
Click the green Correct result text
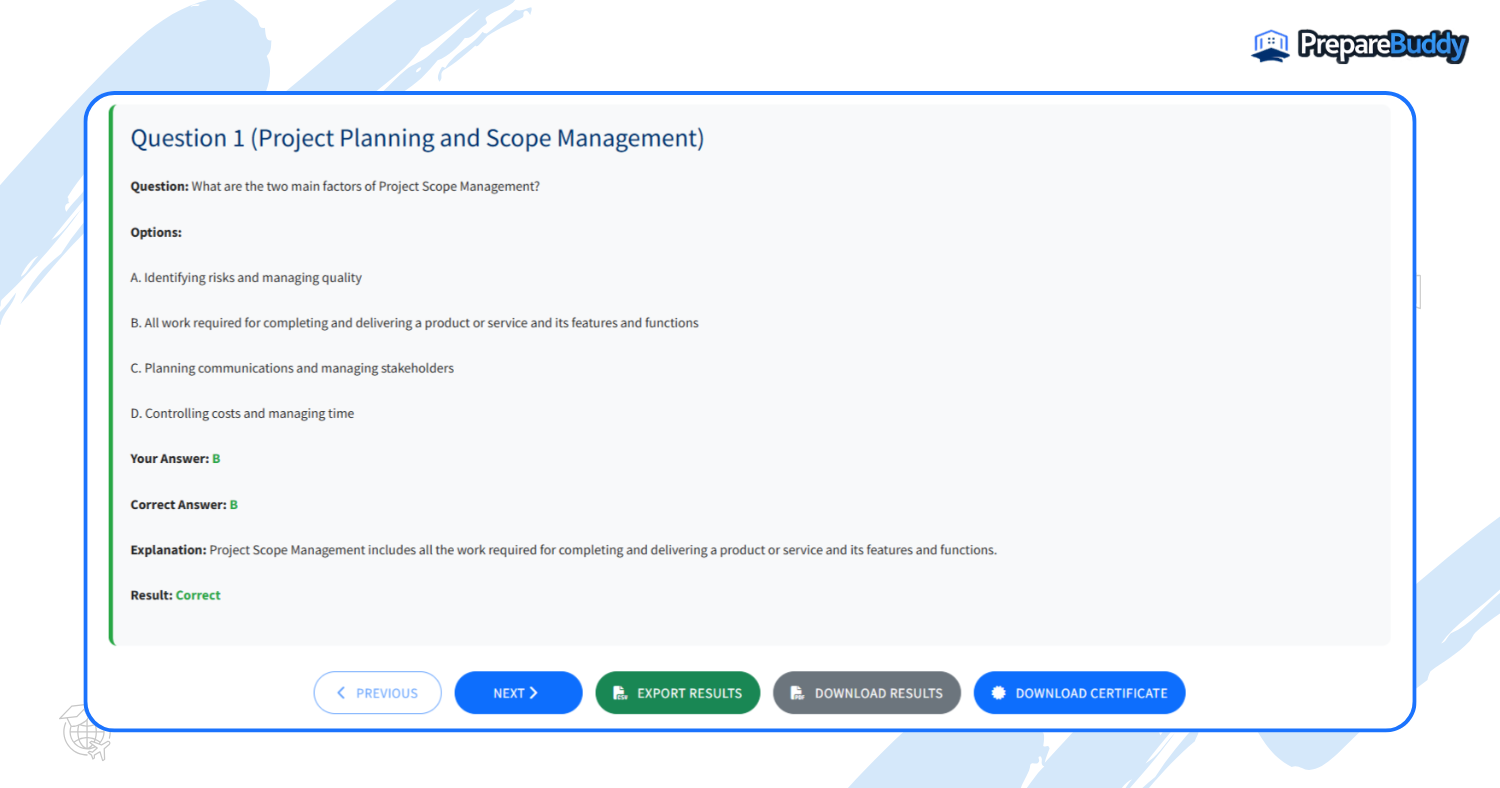(x=197, y=594)
